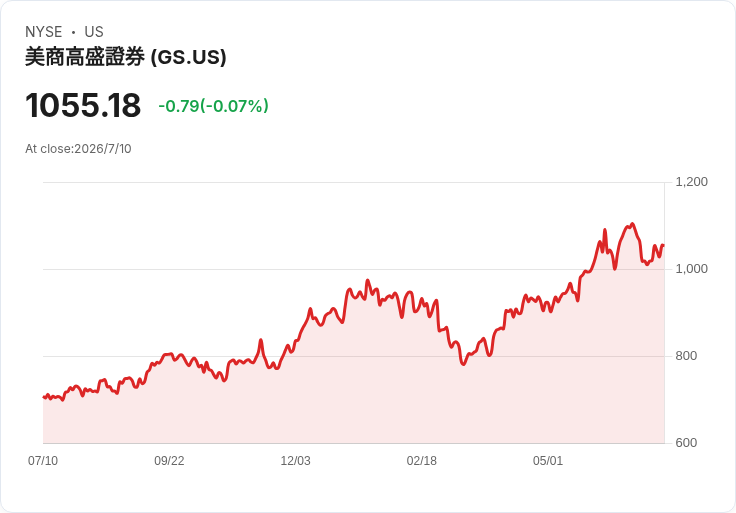
Task: Click the 1,200 y-axis price label
Action: (691, 182)
